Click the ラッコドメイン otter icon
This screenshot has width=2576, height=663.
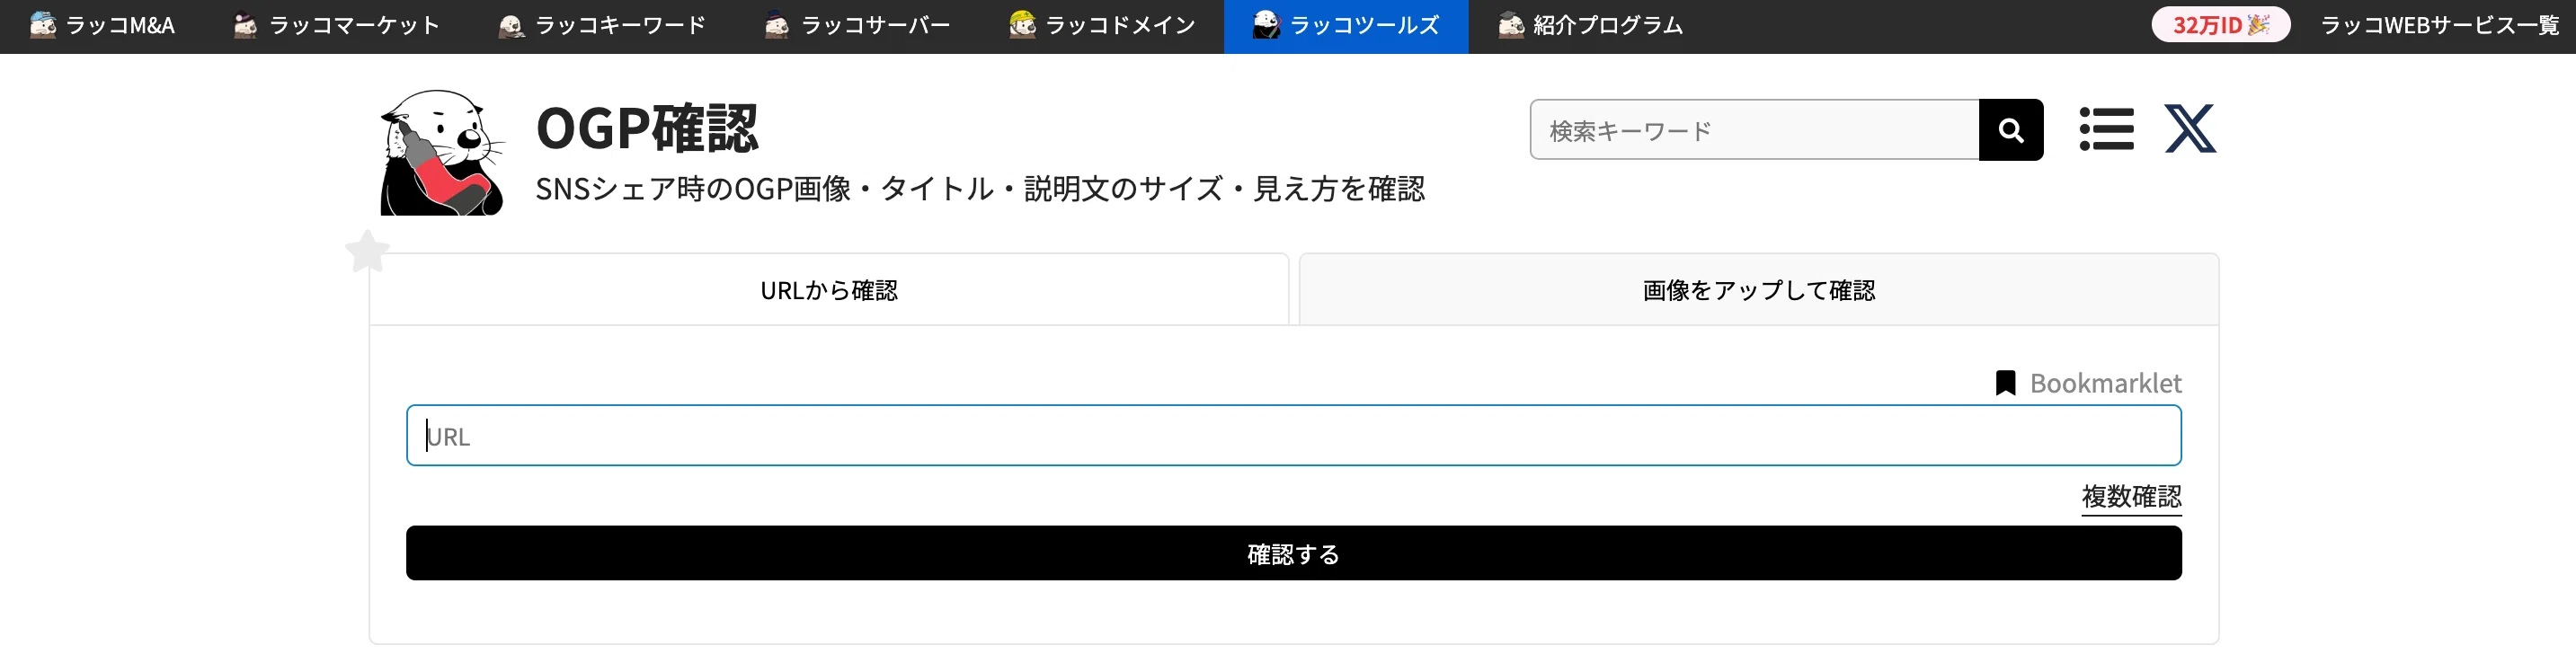1022,24
